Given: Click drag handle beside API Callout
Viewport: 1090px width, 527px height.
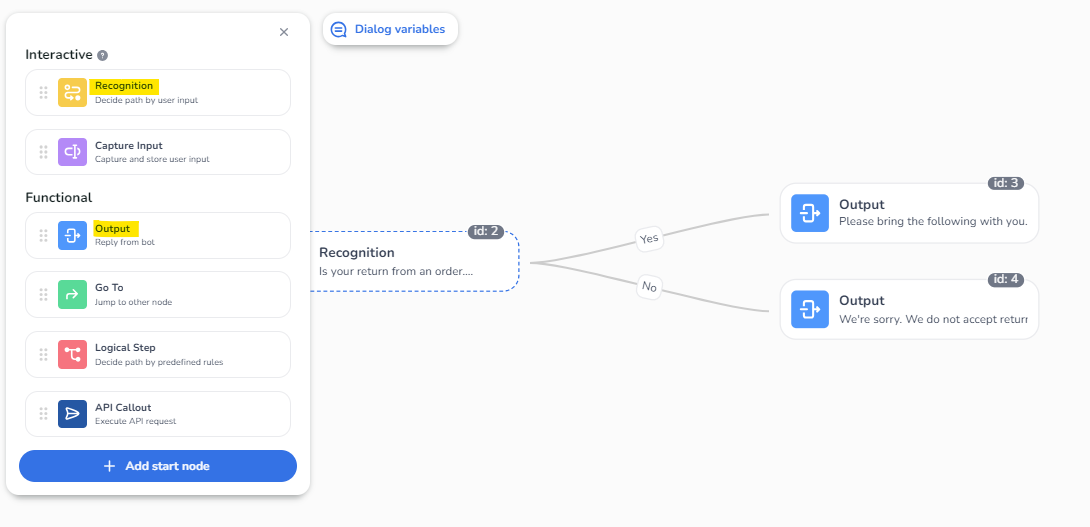Looking at the screenshot, I should [43, 414].
